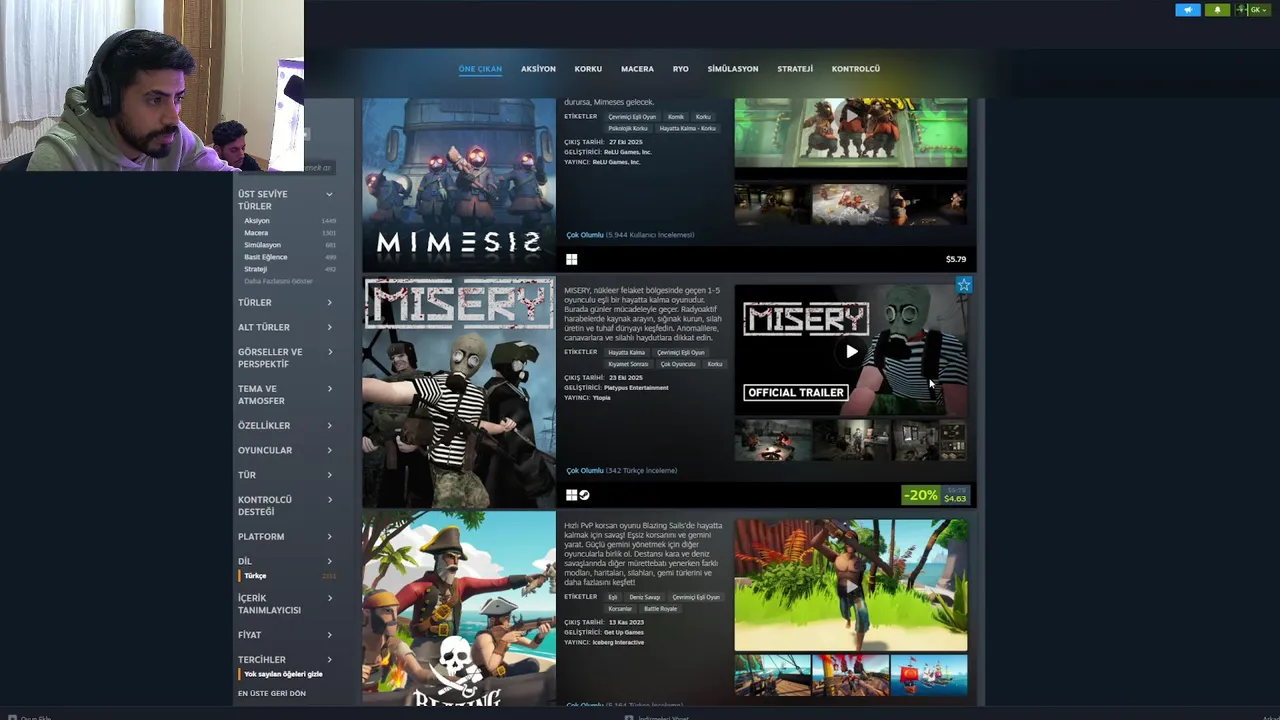The image size is (1280, 720).
Task: Switch to the STRATEJİ tab in top bar
Action: (795, 69)
